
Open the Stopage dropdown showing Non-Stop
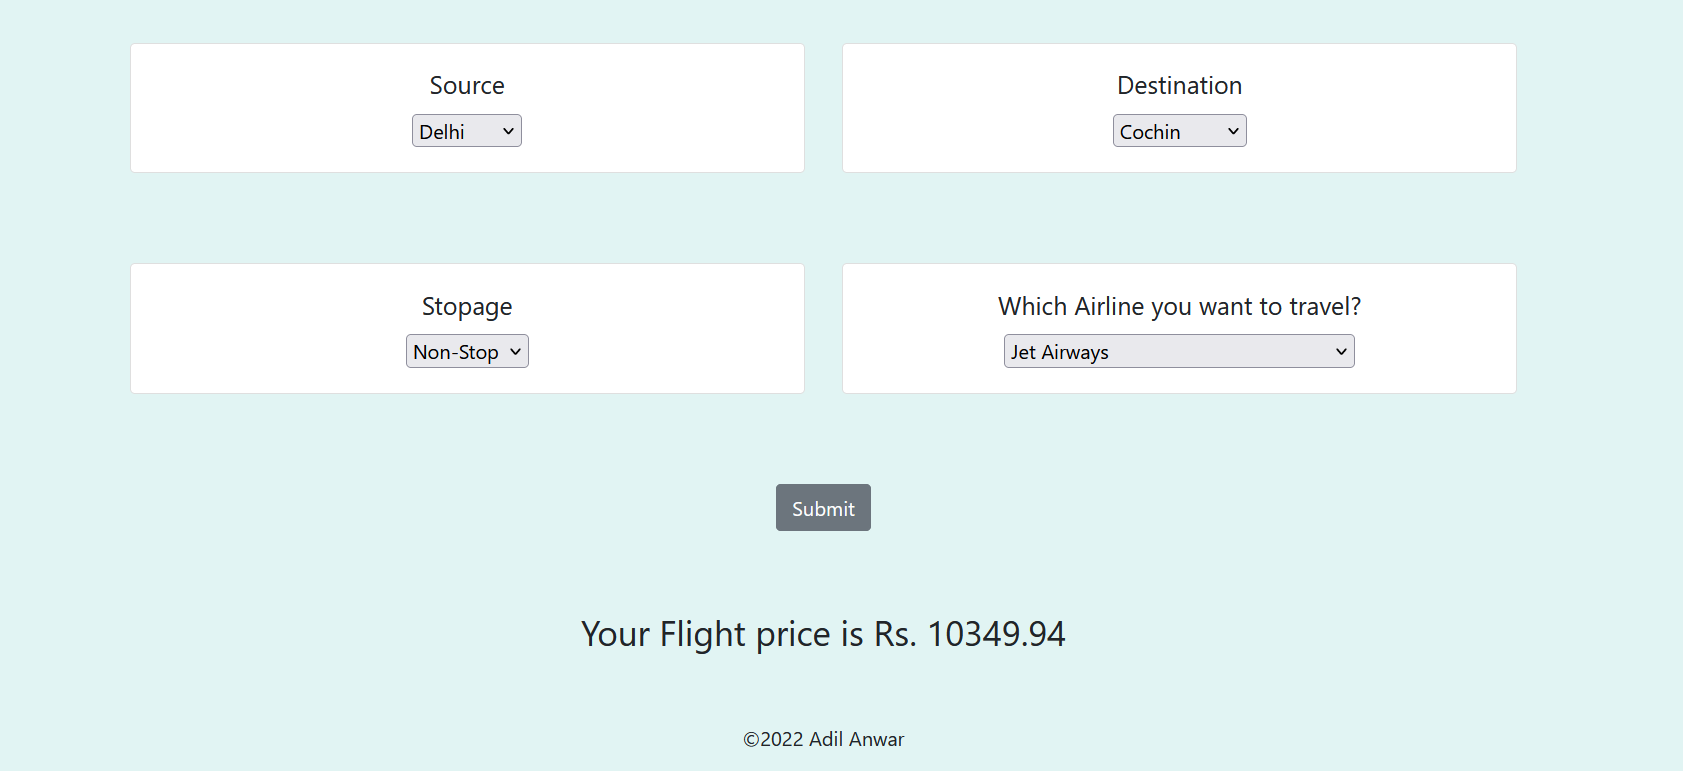[466, 351]
